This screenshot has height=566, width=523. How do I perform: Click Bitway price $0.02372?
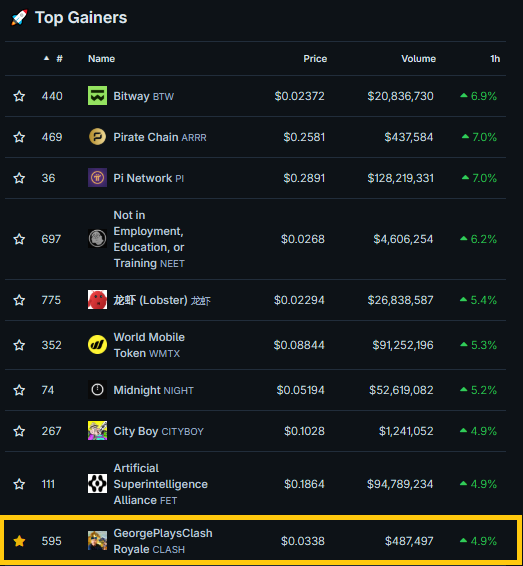tap(299, 96)
